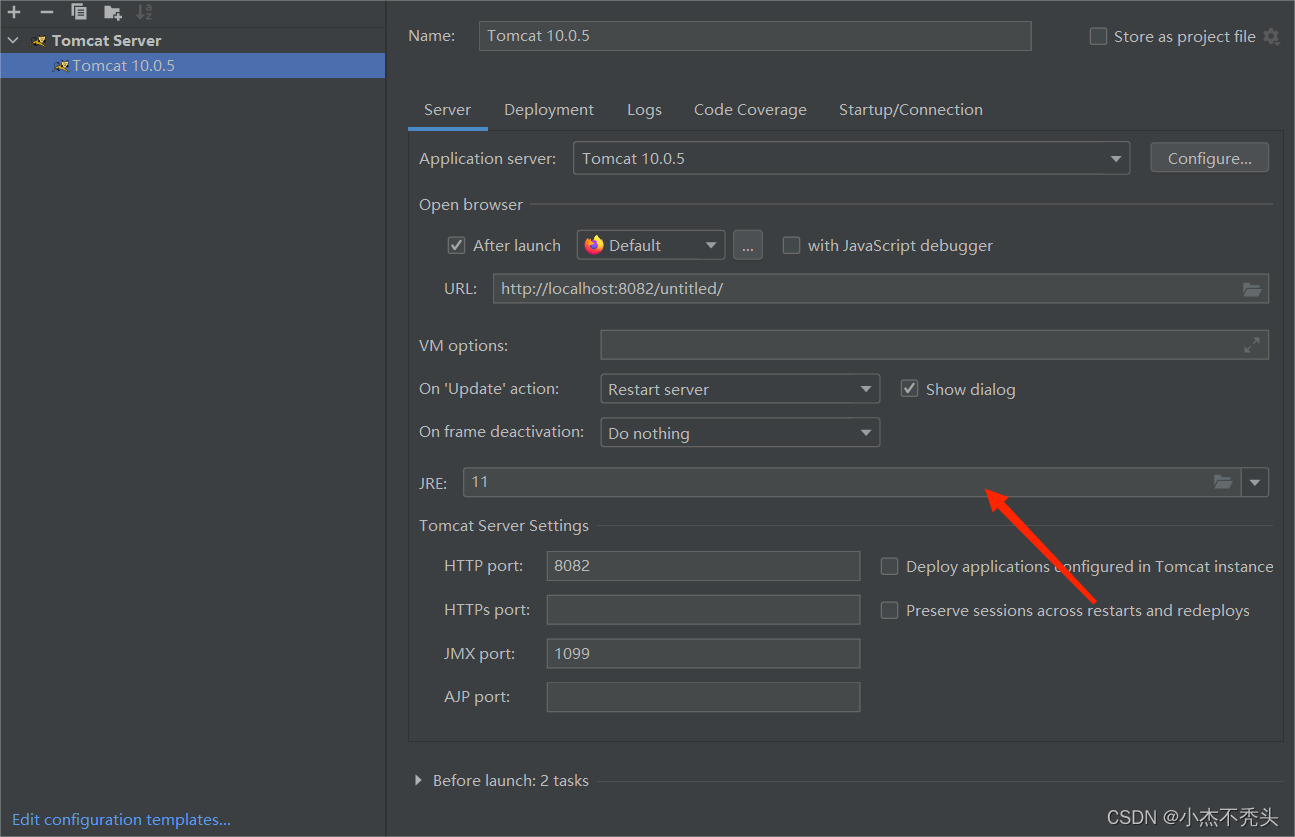
Task: Copy configuration icon in toolbar
Action: pos(79,12)
